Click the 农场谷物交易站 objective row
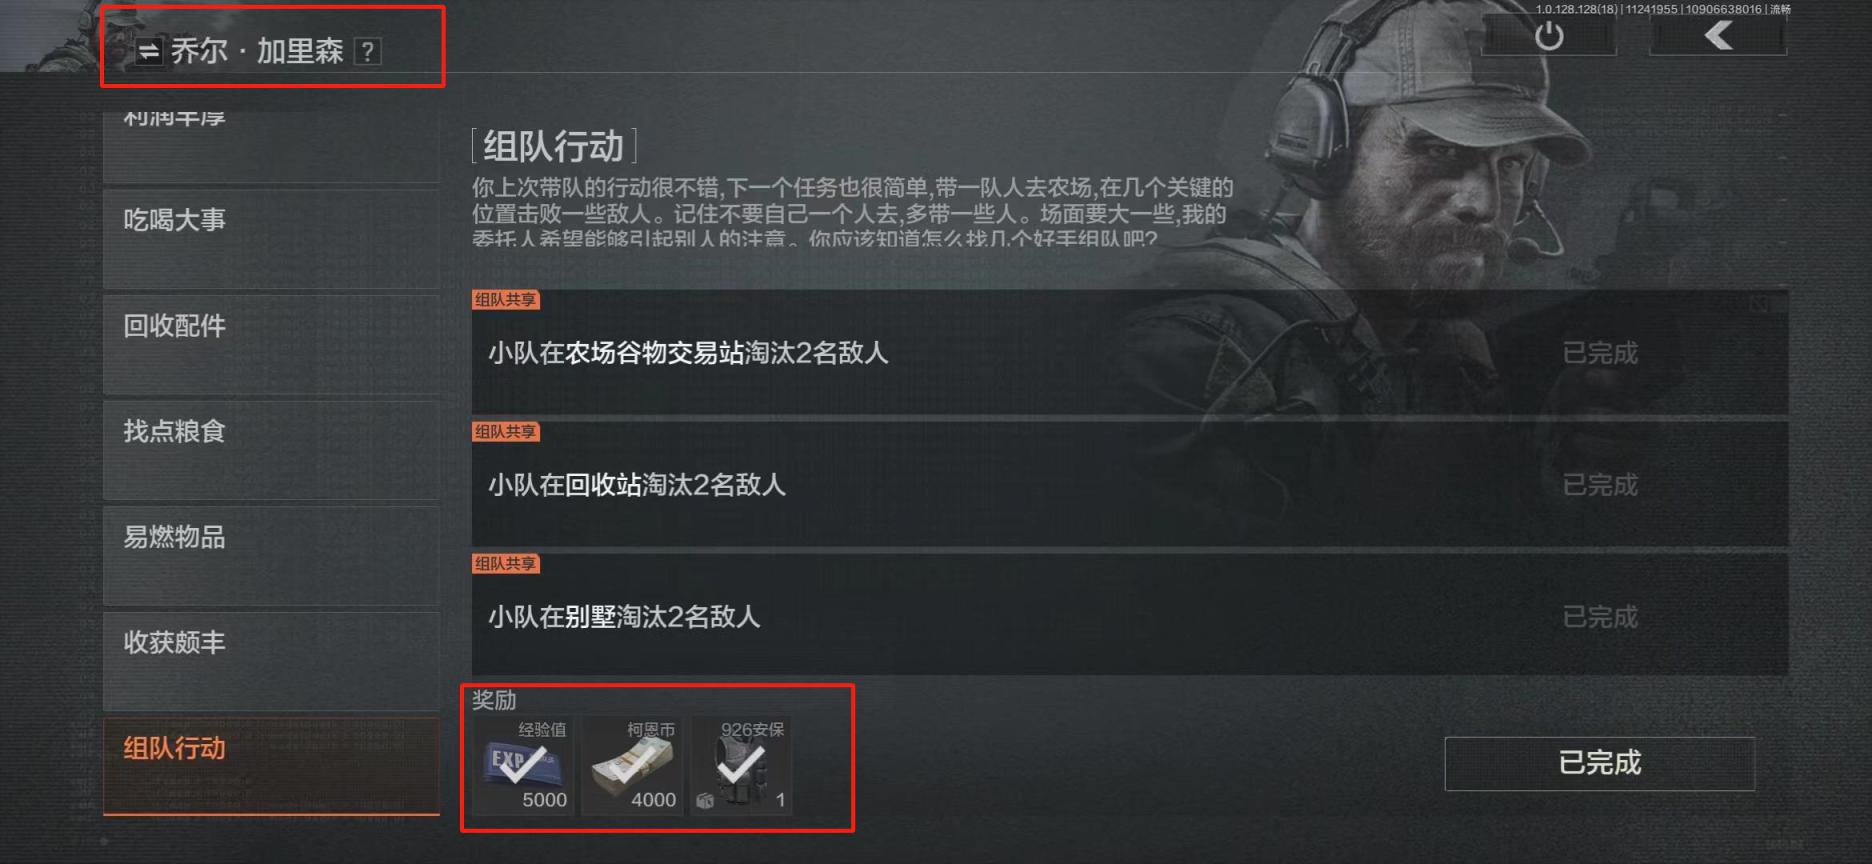The width and height of the screenshot is (1872, 864). pos(1130,353)
